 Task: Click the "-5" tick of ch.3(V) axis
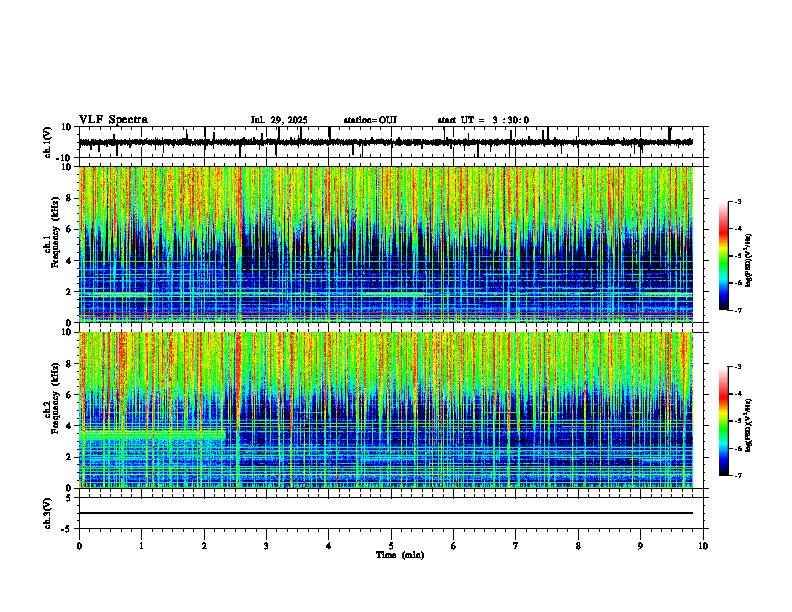click(68, 529)
